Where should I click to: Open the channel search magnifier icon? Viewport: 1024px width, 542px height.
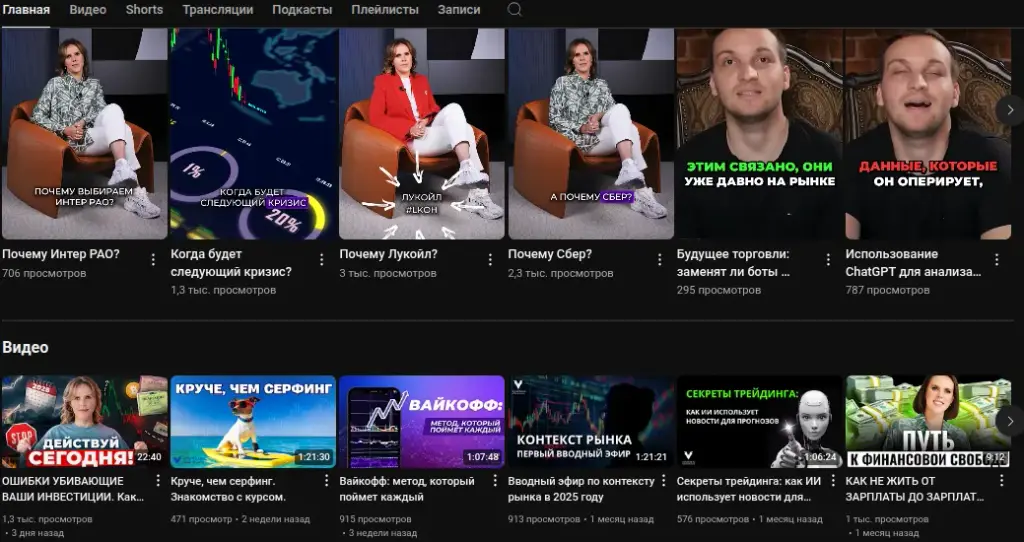pyautogui.click(x=515, y=10)
